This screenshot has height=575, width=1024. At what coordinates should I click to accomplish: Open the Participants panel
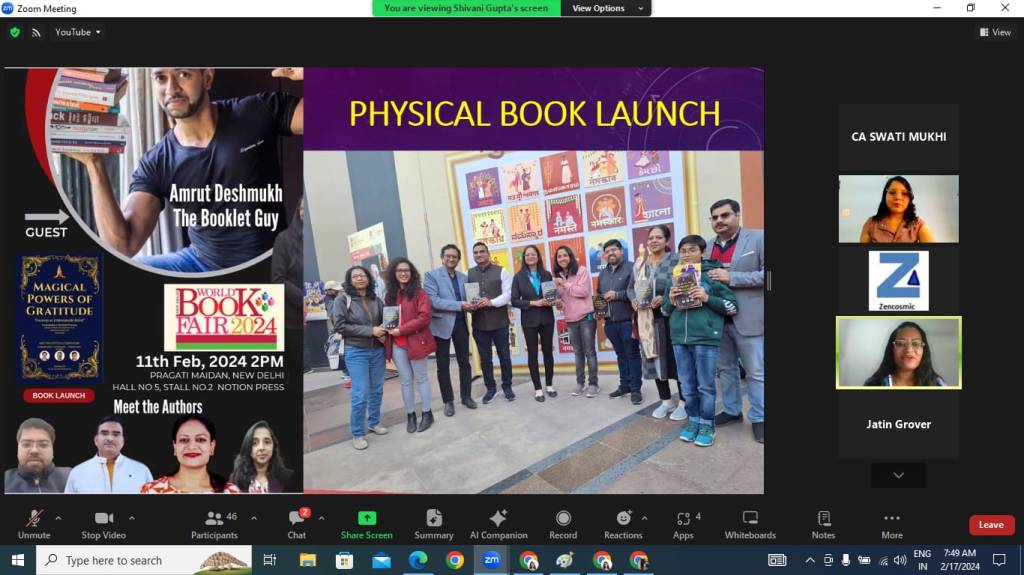pyautogui.click(x=214, y=524)
